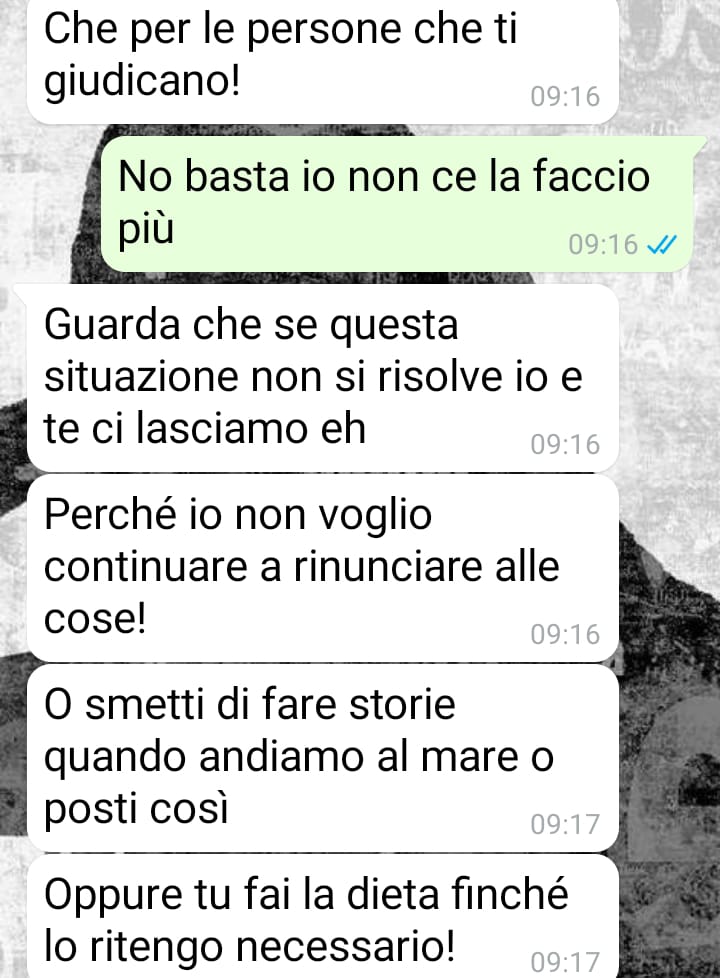Click 09:16 timestamp on 'giudicano!' message

coord(565,97)
